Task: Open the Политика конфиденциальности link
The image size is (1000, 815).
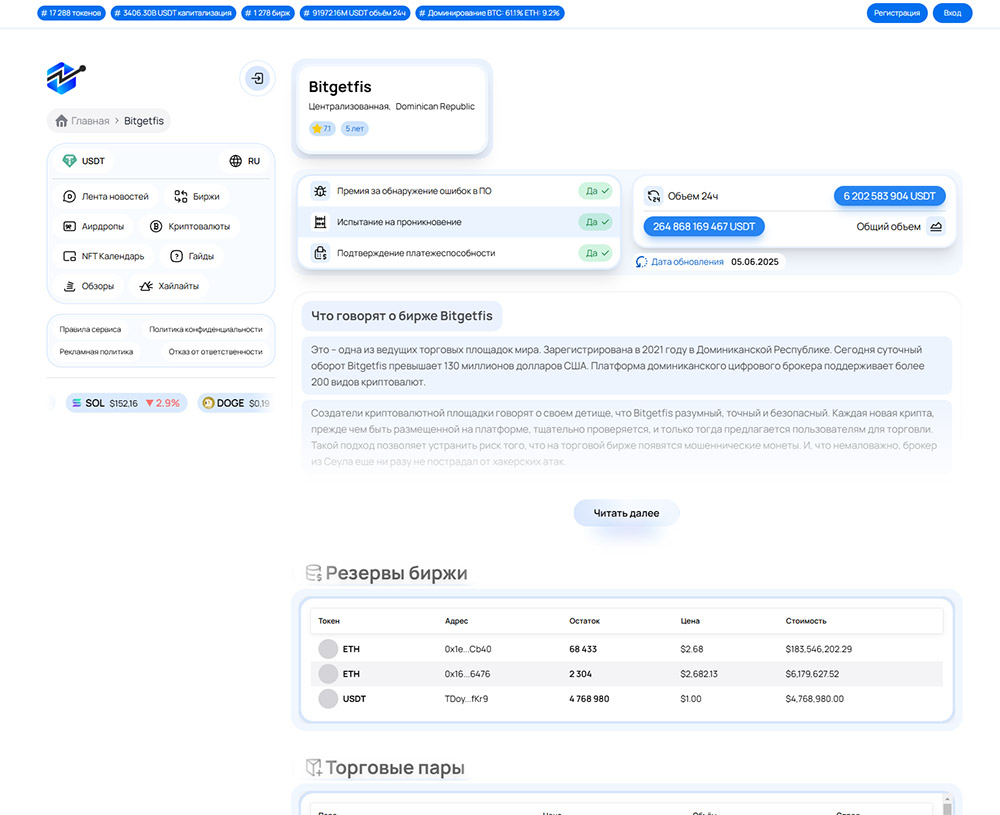Action: pos(206,329)
